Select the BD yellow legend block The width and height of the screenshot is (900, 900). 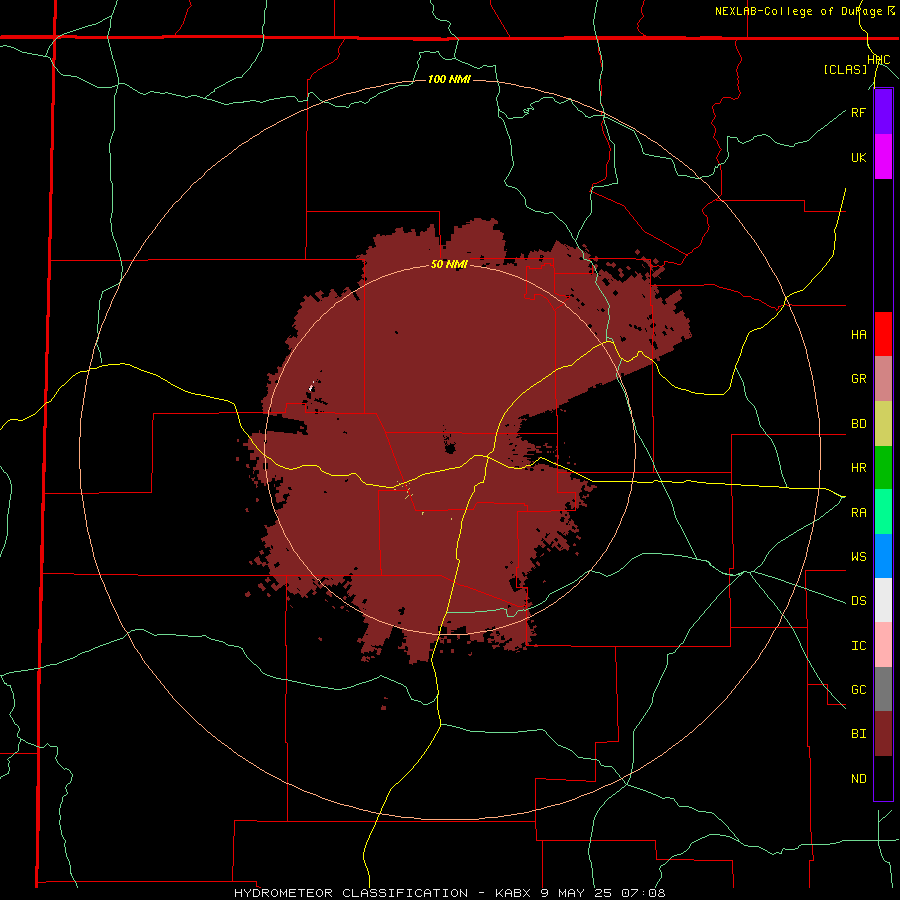[x=883, y=424]
